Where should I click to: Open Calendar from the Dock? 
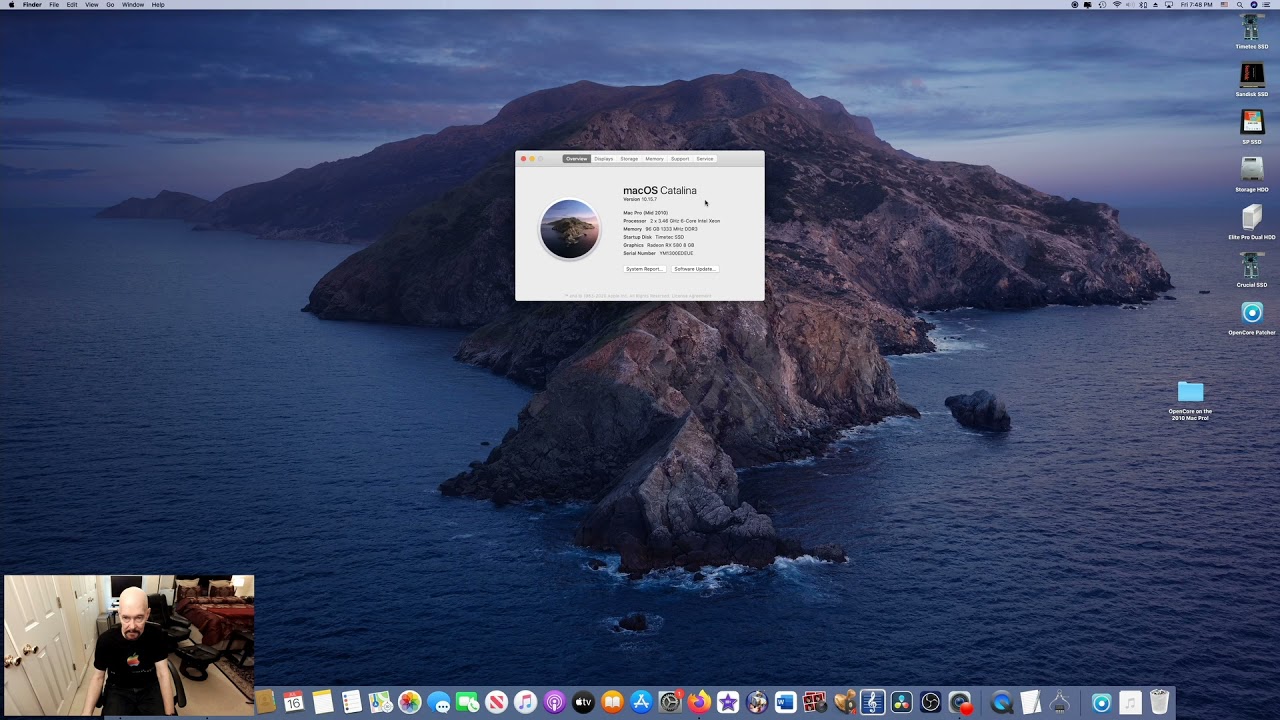(x=294, y=702)
